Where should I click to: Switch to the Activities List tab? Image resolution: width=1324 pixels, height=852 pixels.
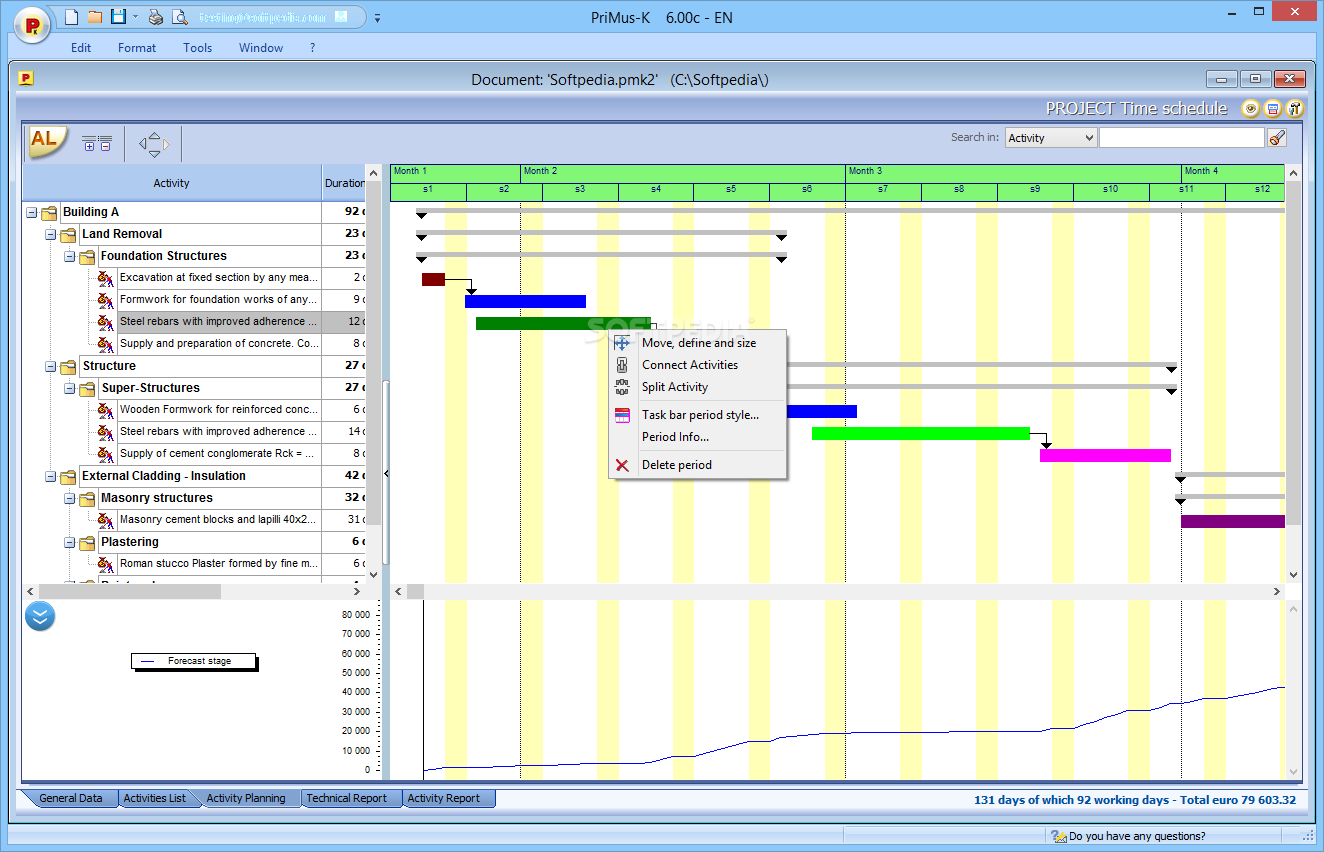(x=155, y=798)
